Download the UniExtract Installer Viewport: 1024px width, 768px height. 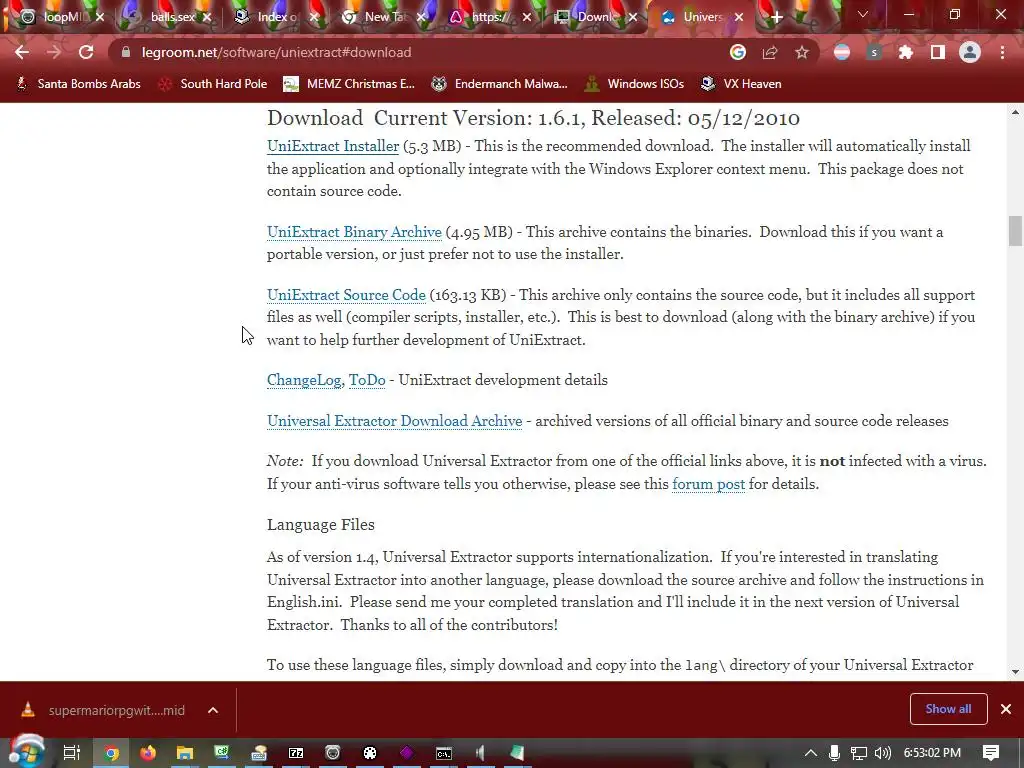coord(332,146)
